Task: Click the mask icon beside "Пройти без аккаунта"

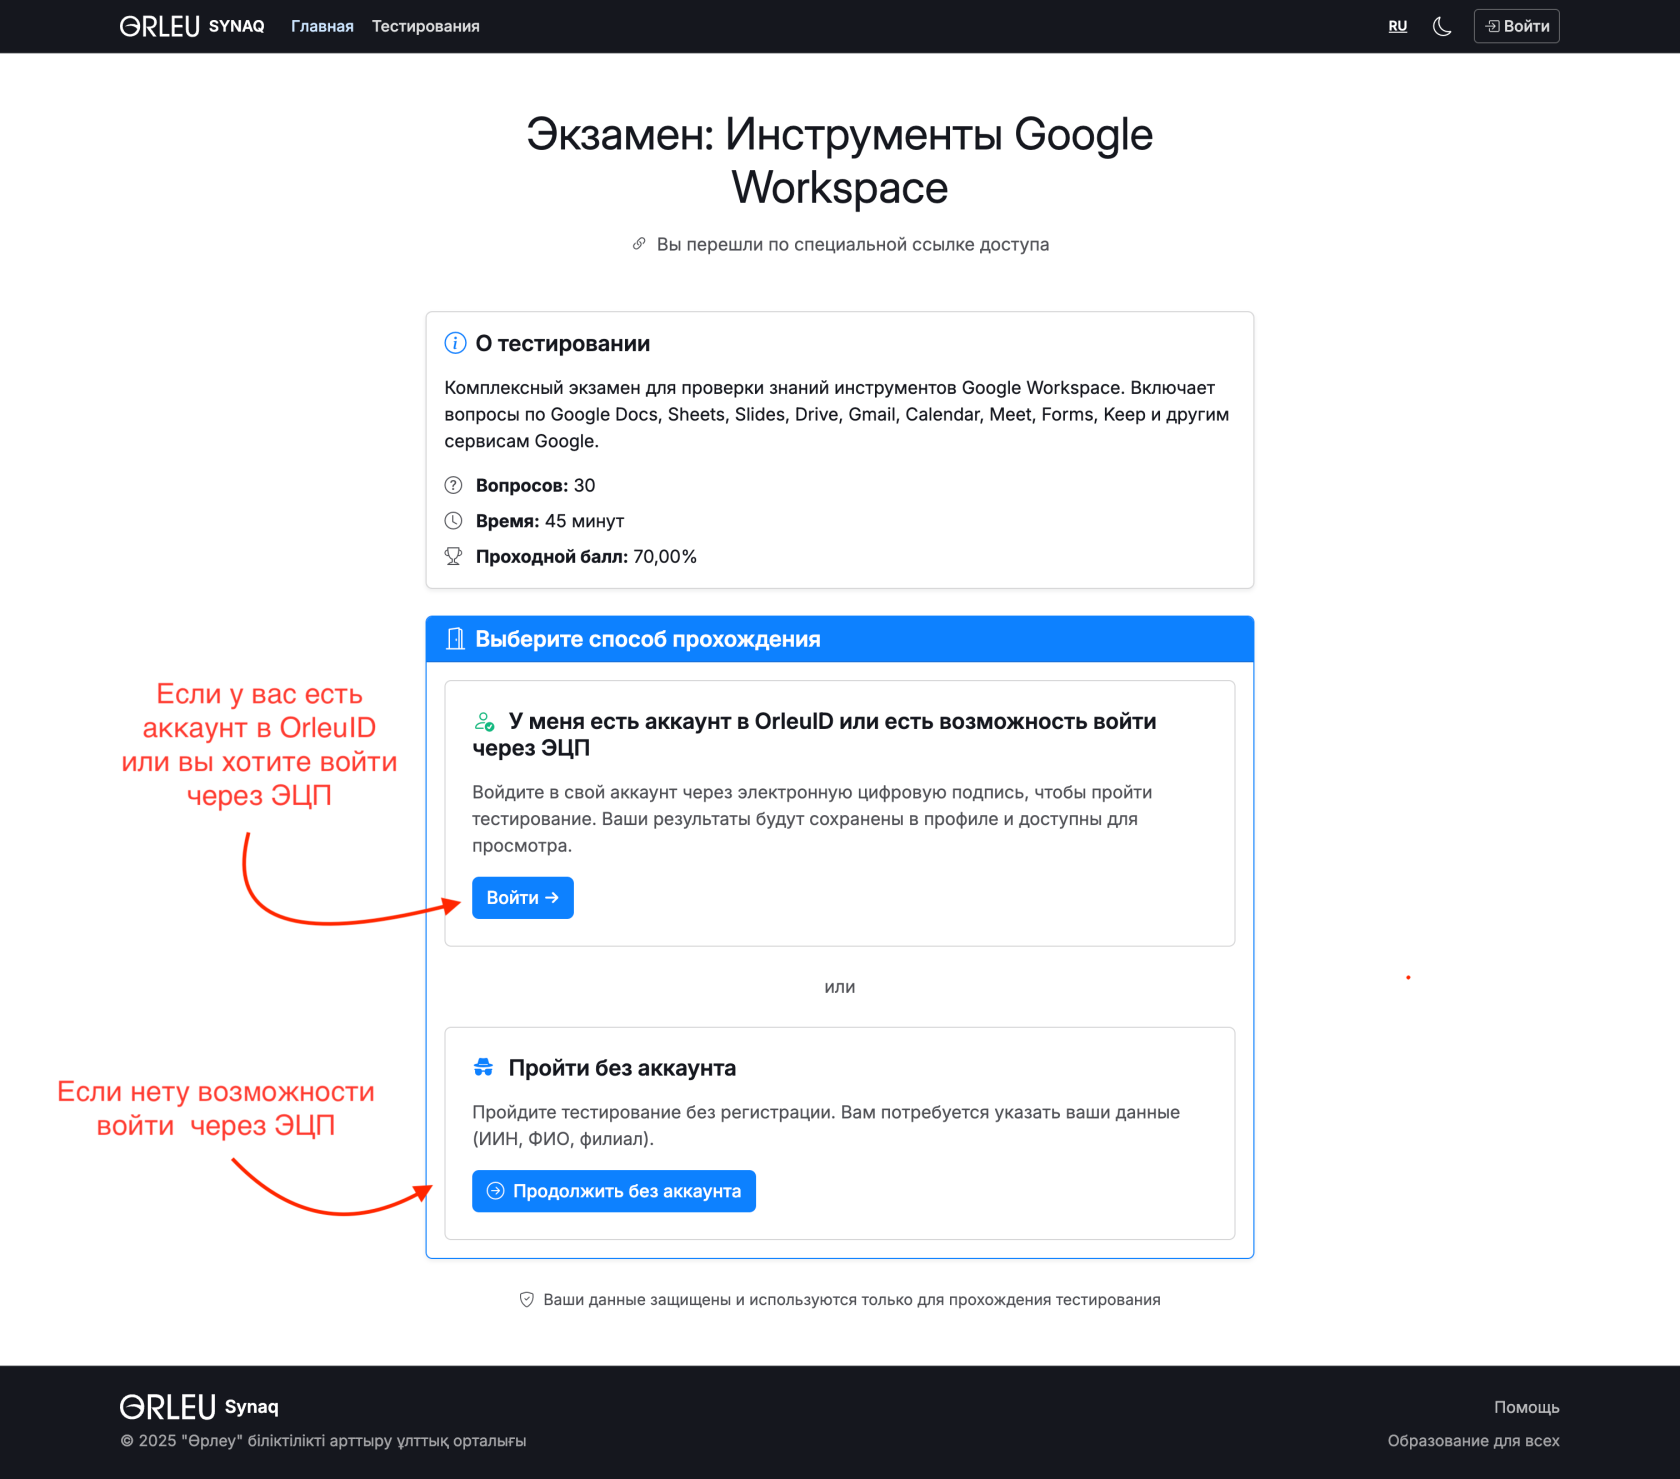Action: point(484,1066)
